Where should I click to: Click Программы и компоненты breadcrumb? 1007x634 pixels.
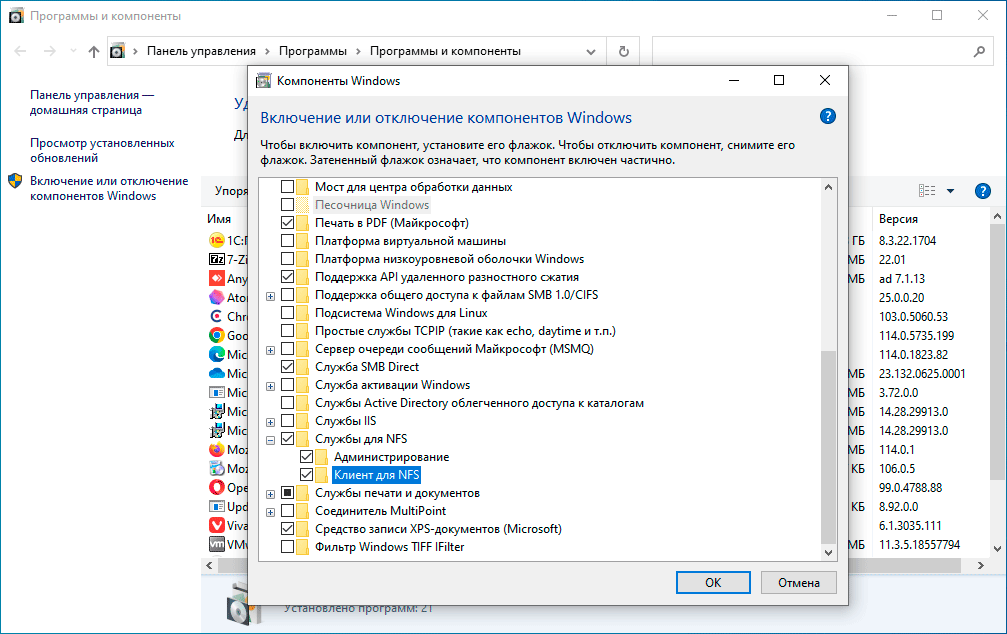click(445, 51)
